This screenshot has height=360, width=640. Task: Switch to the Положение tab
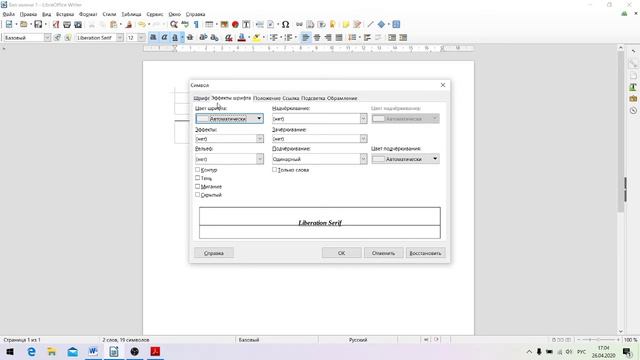pyautogui.click(x=267, y=98)
